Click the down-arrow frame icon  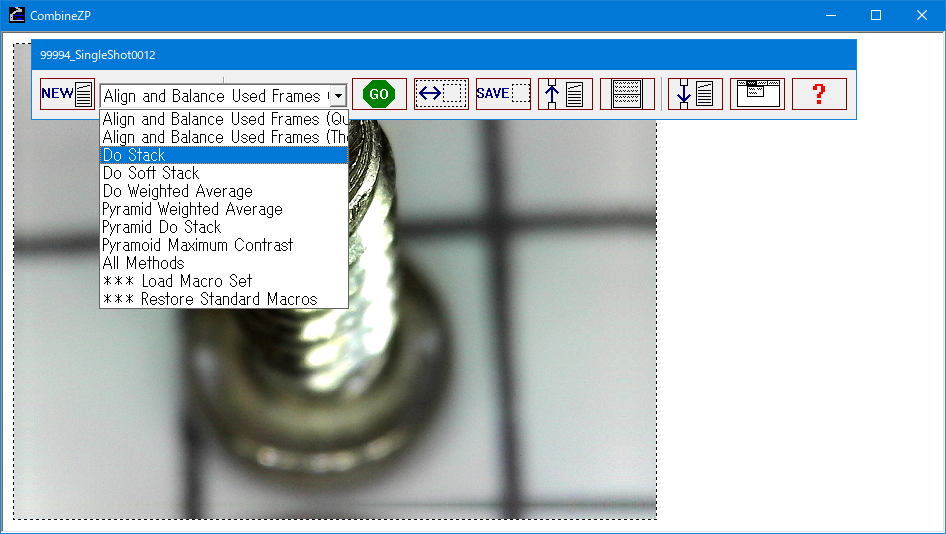coord(696,94)
